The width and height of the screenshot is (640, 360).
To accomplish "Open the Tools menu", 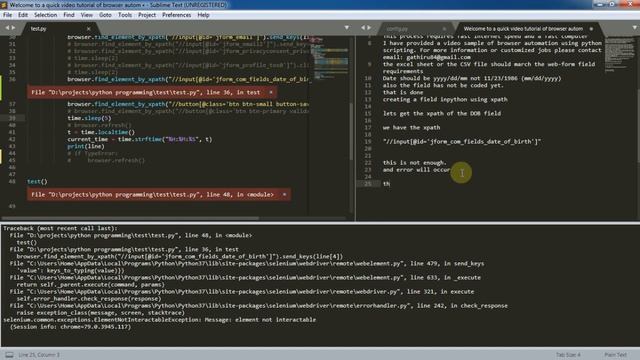I will (125, 15).
